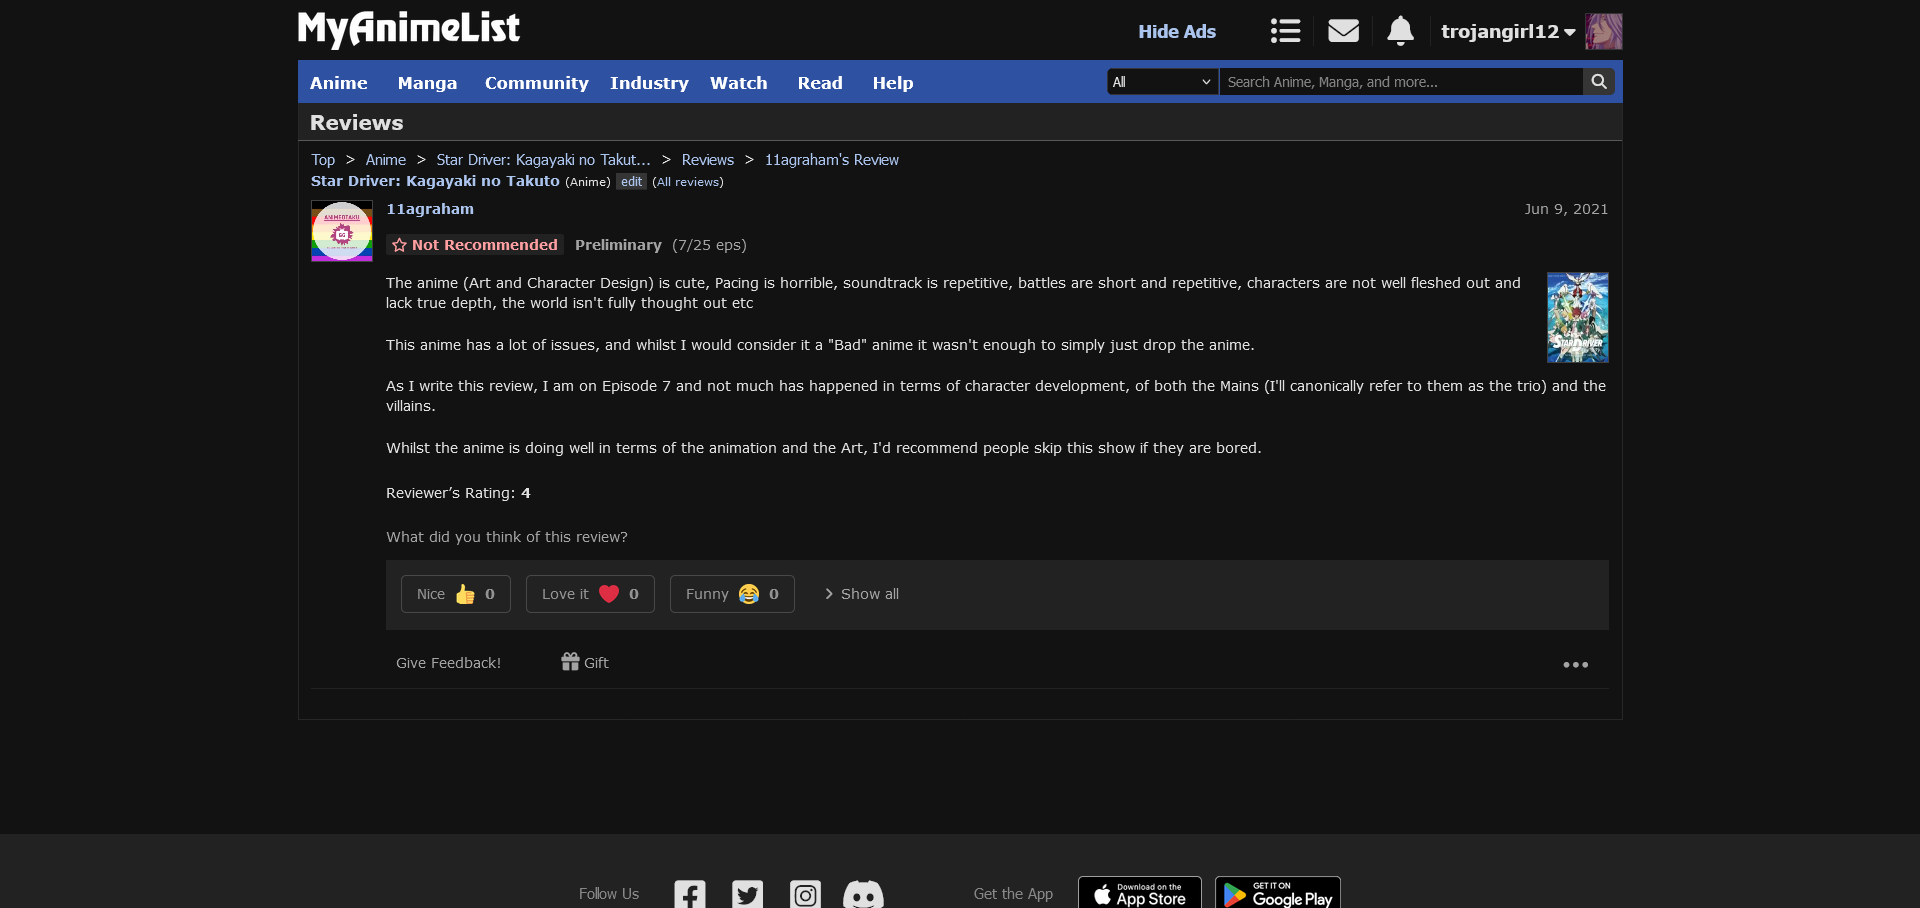Viewport: 1920px width, 908px height.
Task: Open trojangirl12 profile avatar image
Action: [1603, 31]
